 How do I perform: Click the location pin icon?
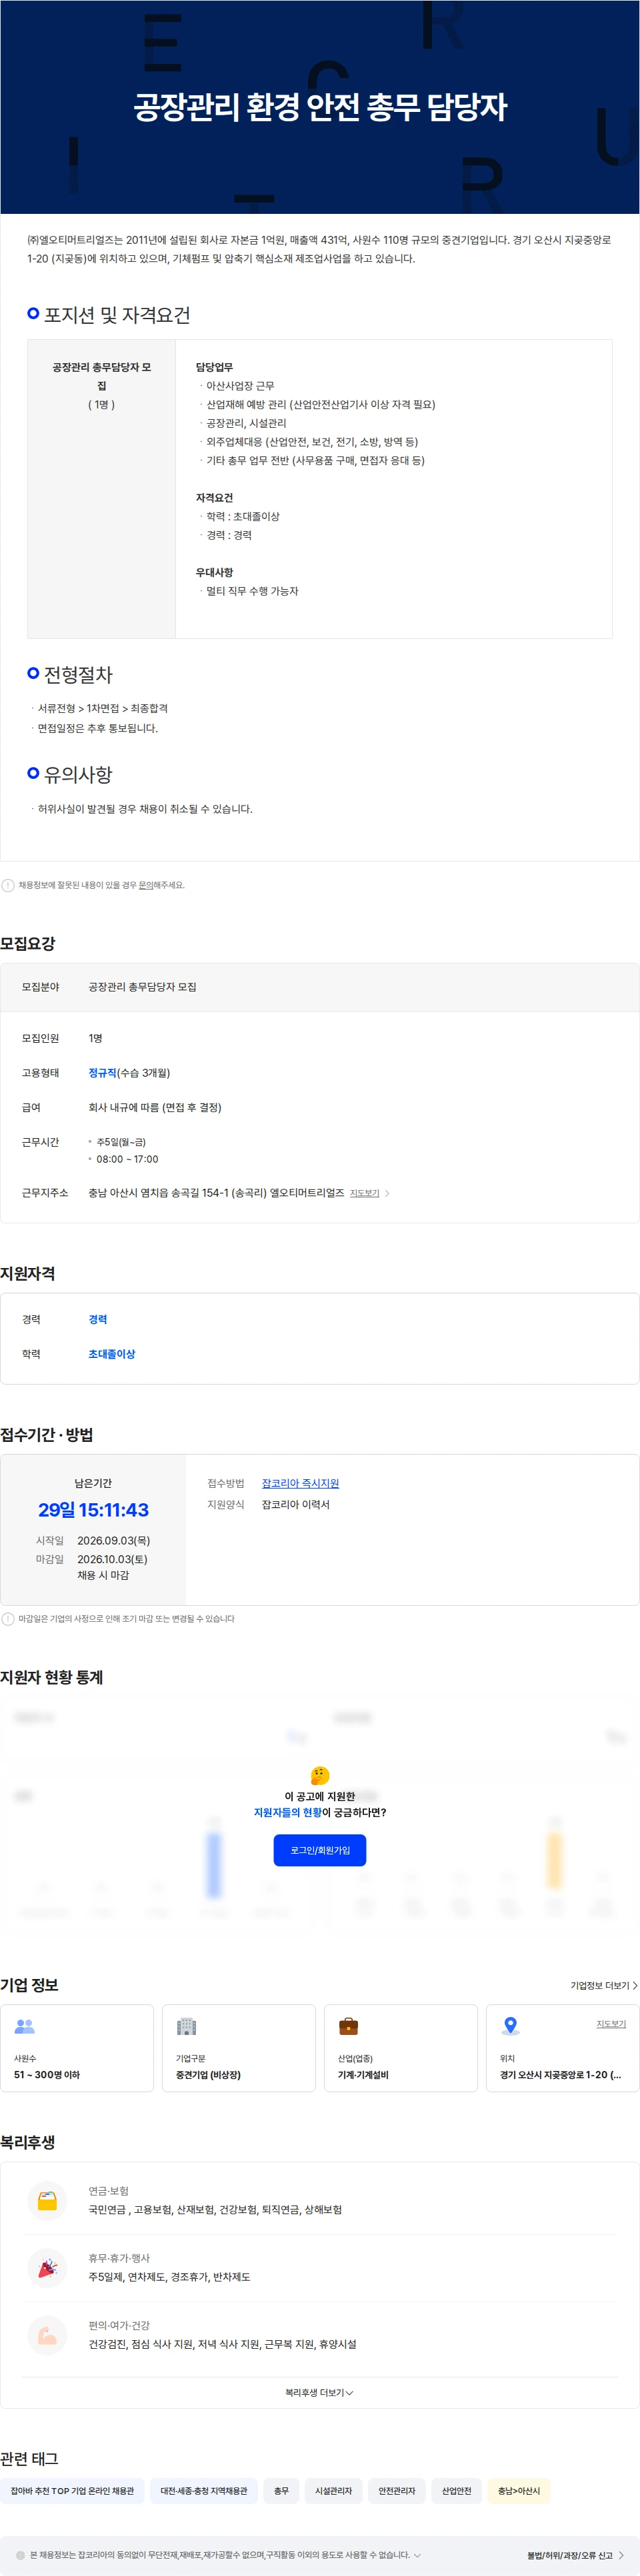coord(510,2026)
